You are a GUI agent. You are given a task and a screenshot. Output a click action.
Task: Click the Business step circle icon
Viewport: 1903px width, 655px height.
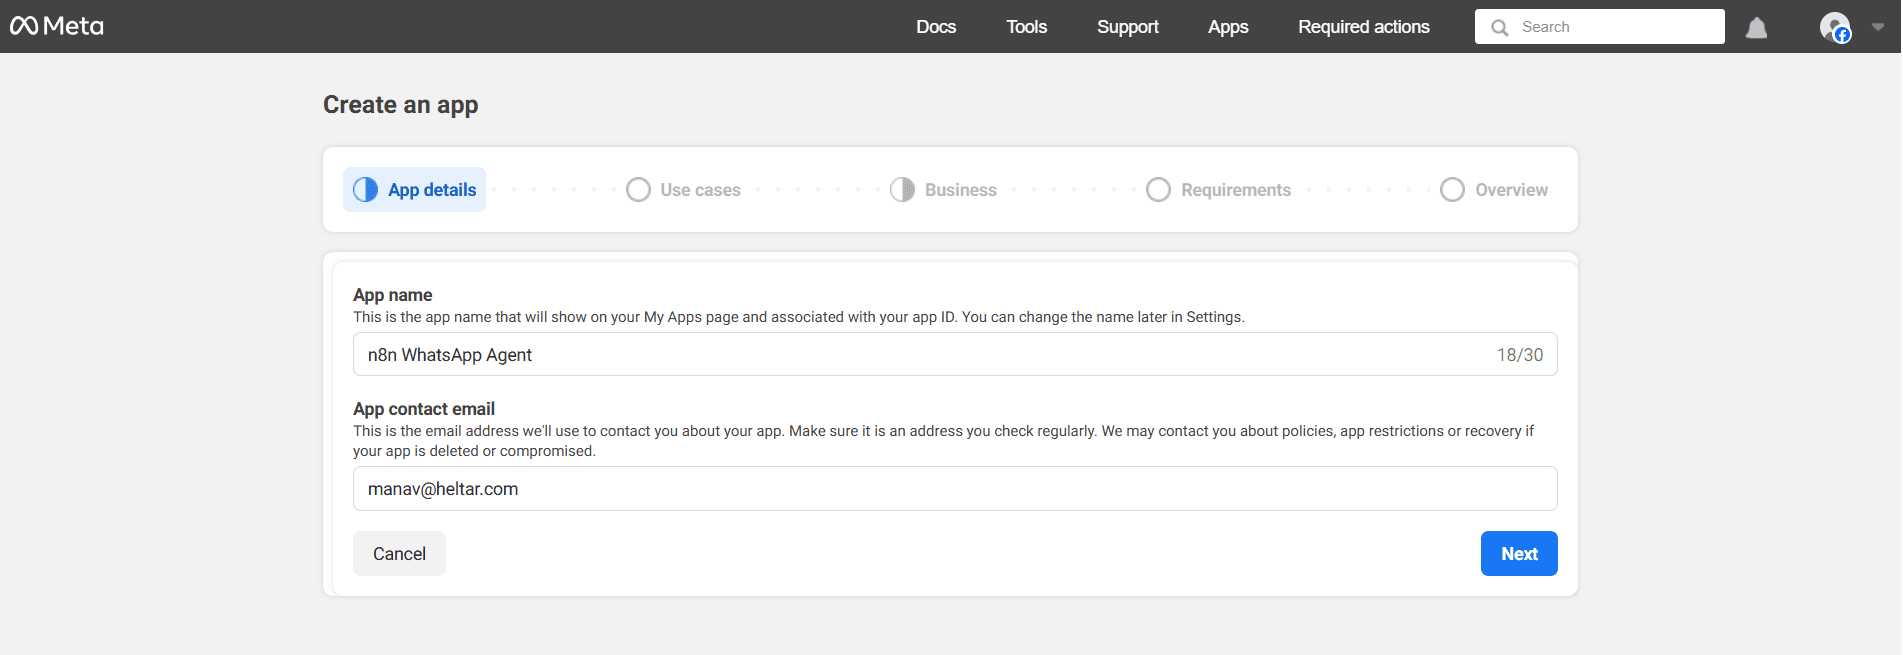tap(902, 190)
